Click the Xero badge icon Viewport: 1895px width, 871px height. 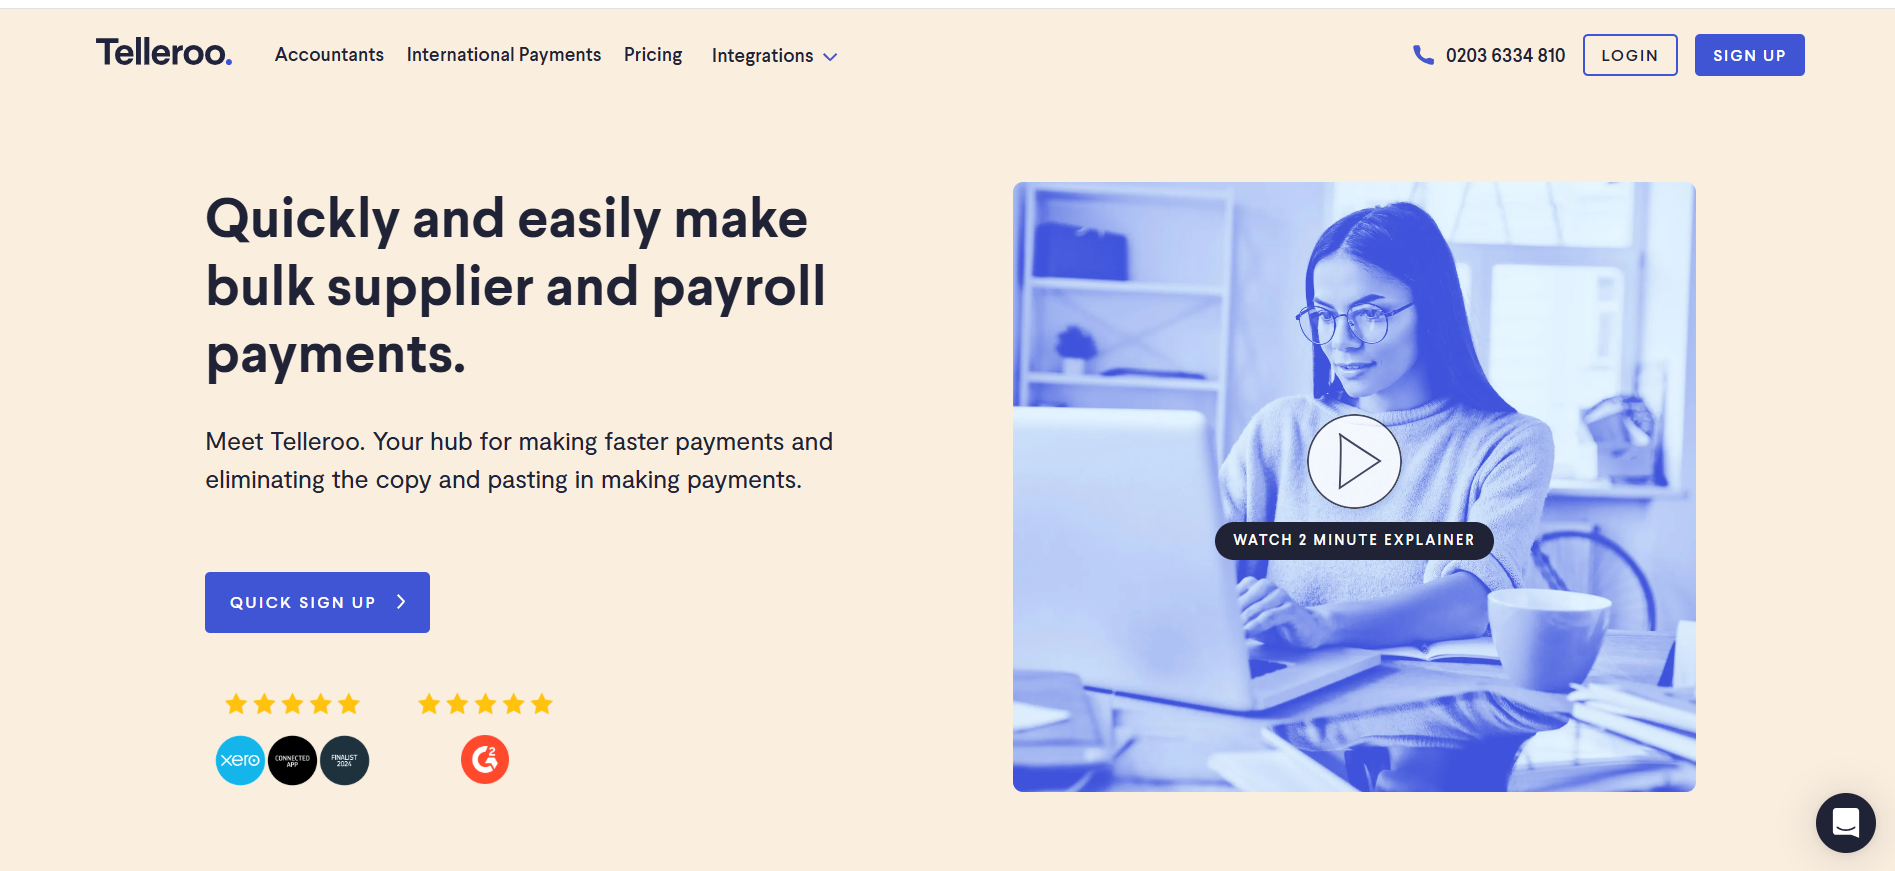pos(241,761)
